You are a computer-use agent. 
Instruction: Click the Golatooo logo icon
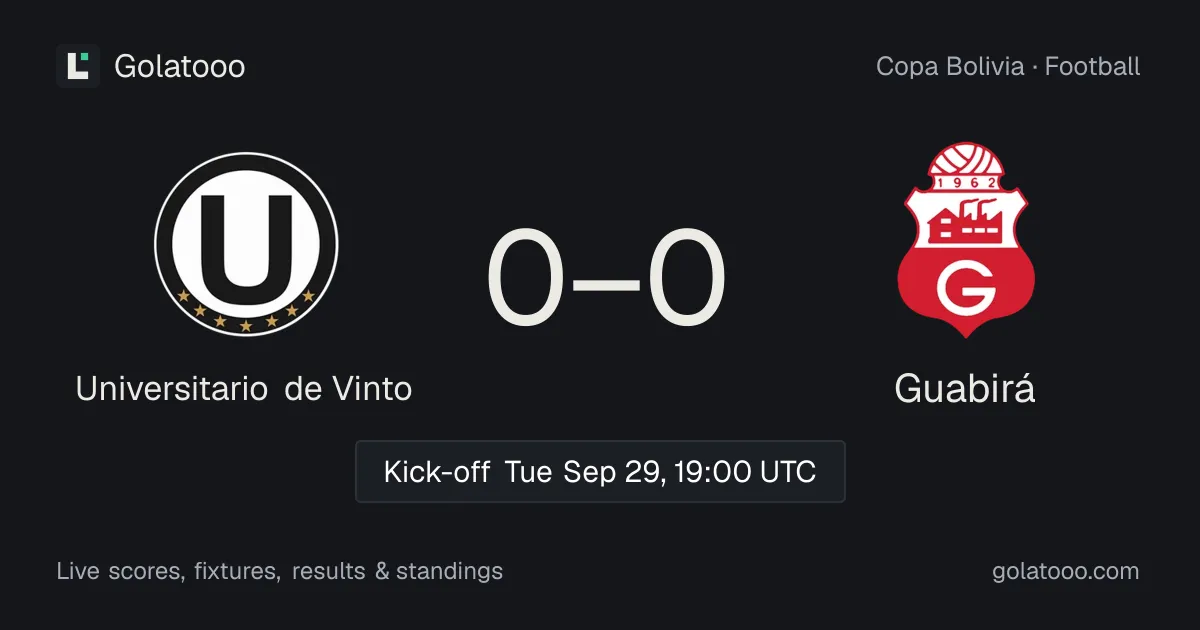point(78,66)
